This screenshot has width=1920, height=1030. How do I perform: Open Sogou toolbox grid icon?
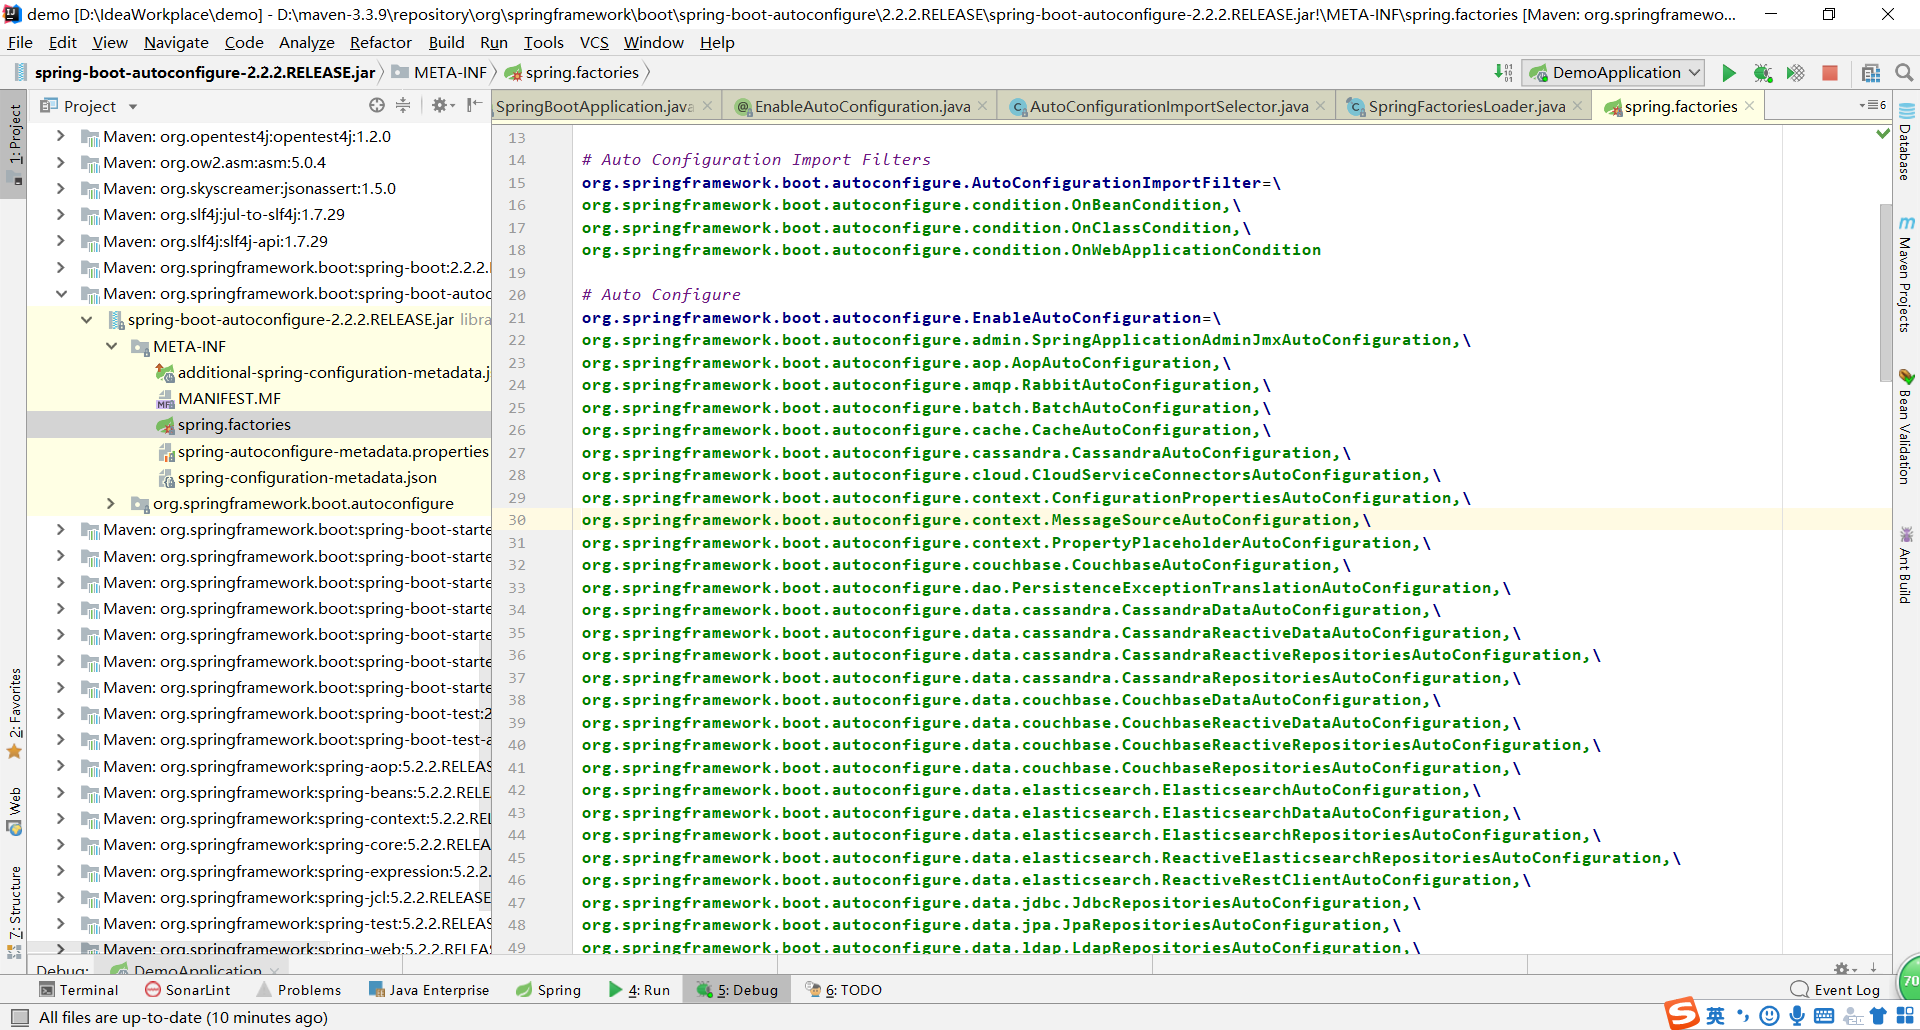(x=1905, y=1016)
